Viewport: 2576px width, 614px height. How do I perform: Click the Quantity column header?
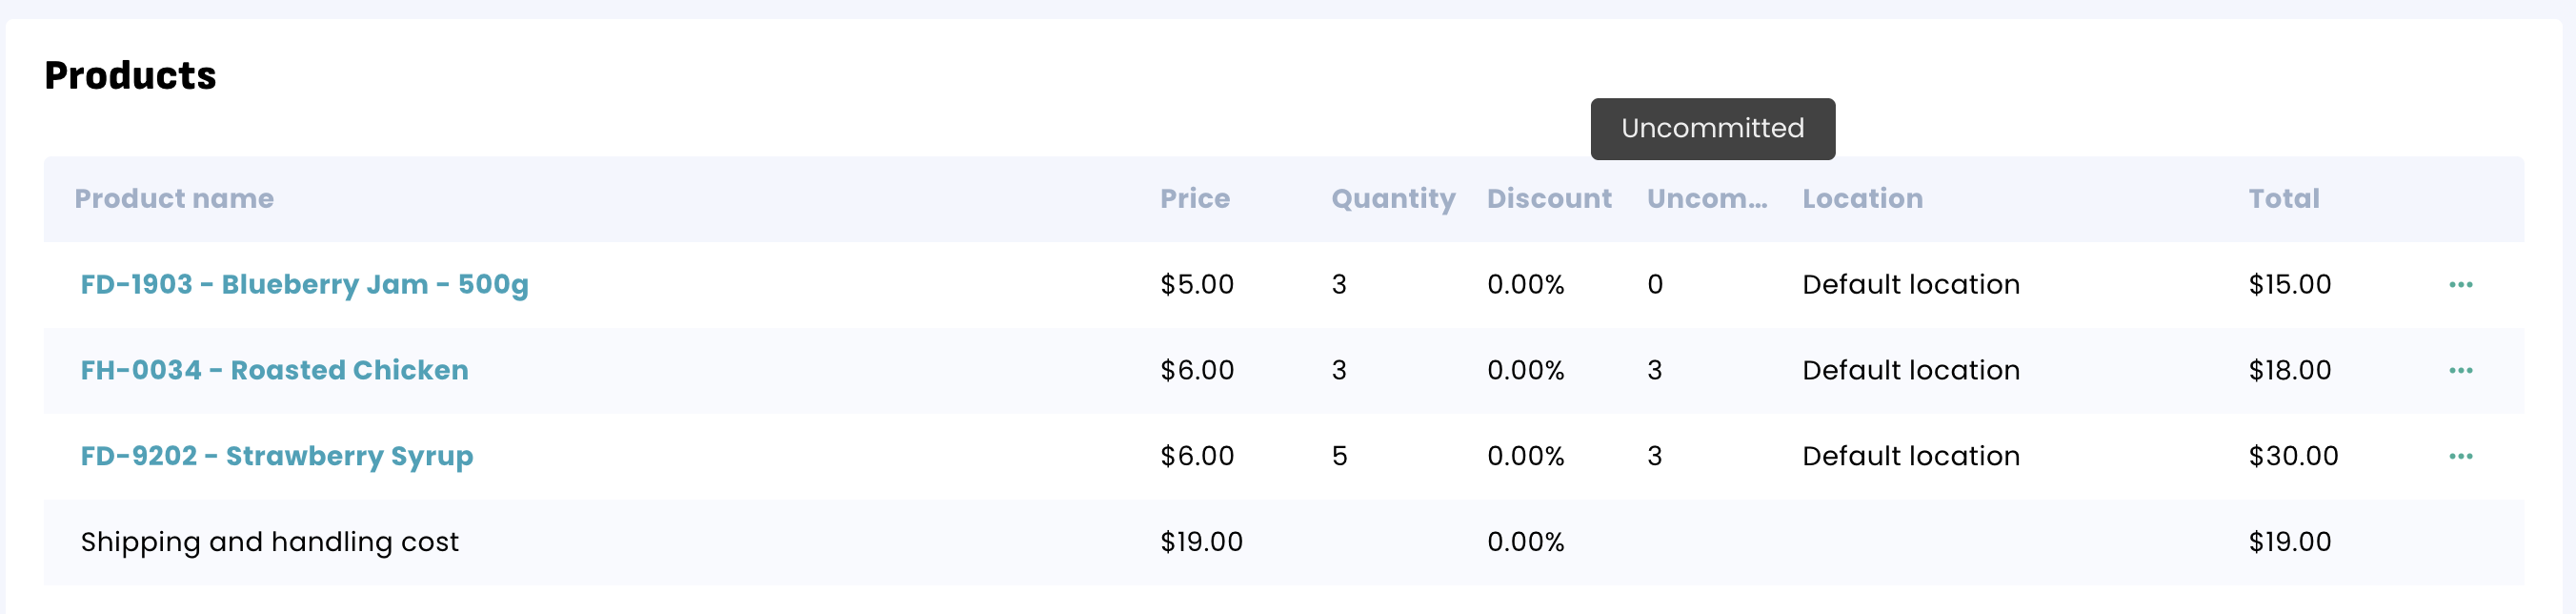coord(1392,199)
